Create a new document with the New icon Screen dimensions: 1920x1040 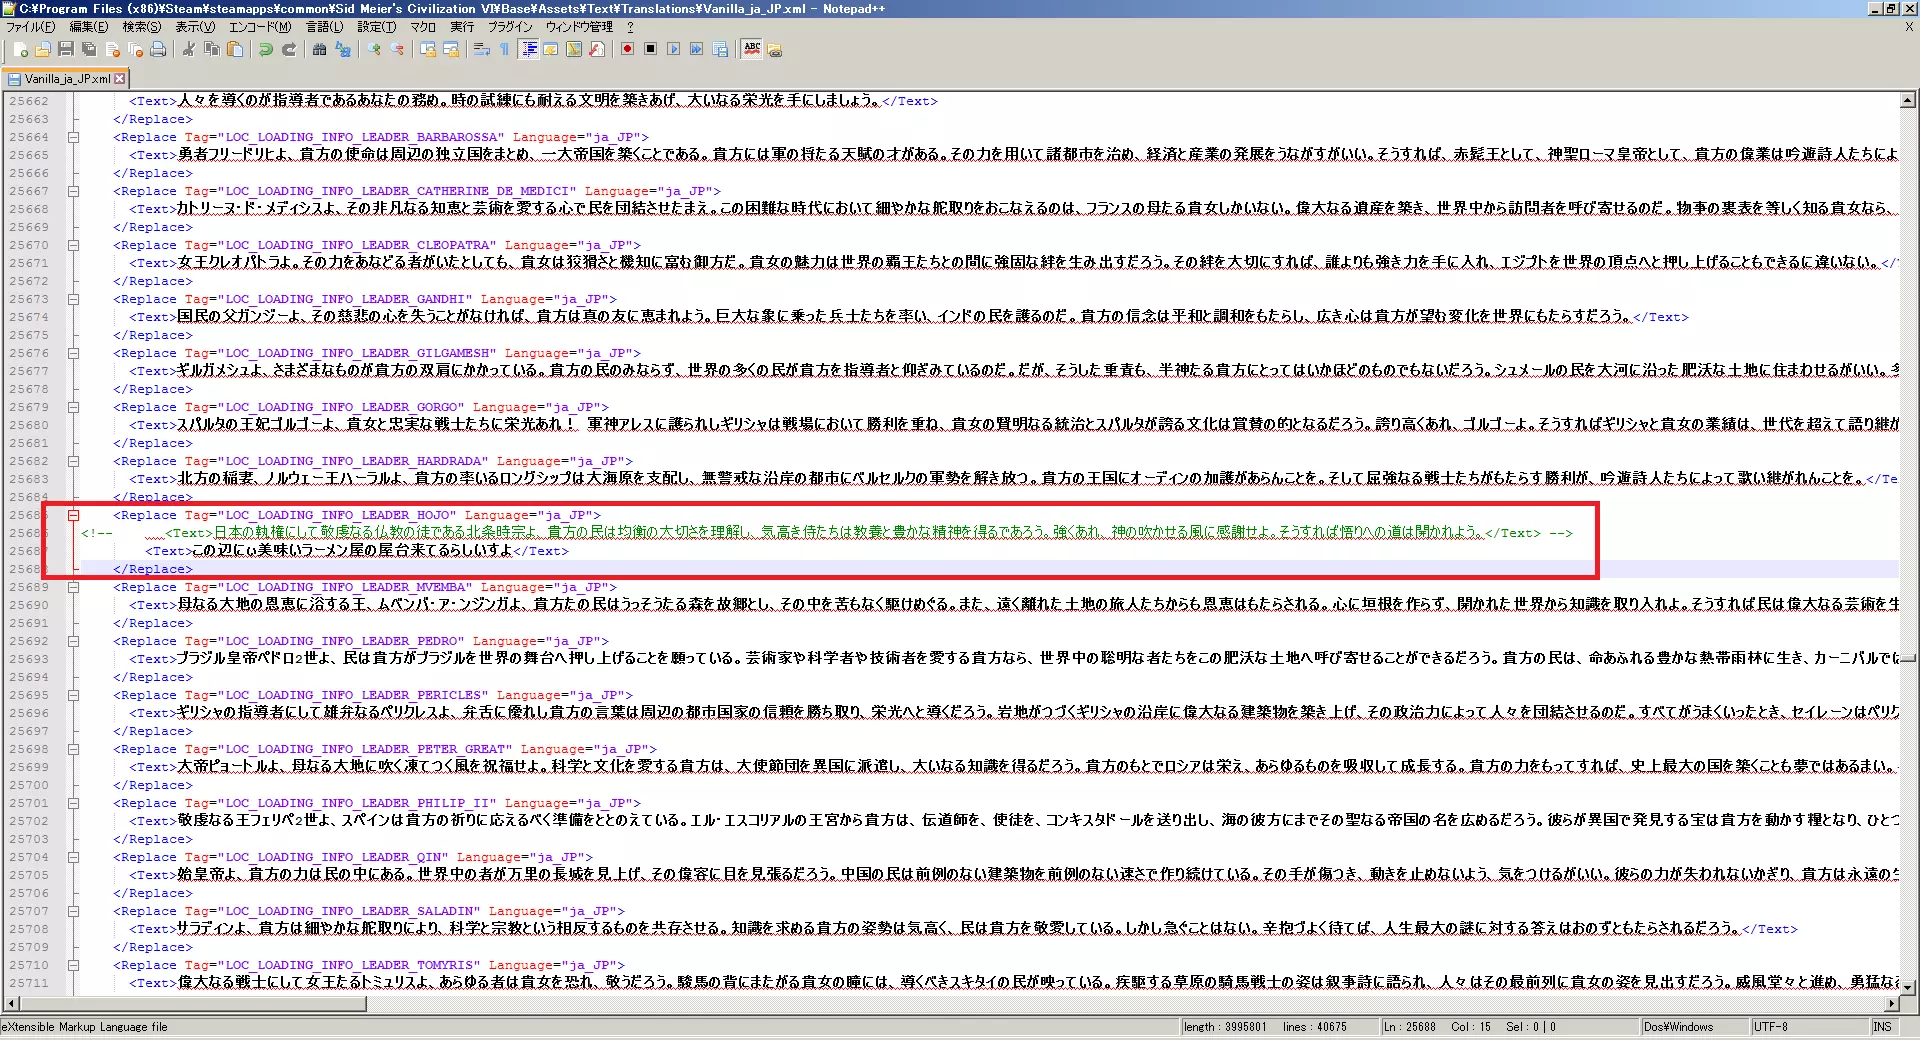tap(21, 49)
